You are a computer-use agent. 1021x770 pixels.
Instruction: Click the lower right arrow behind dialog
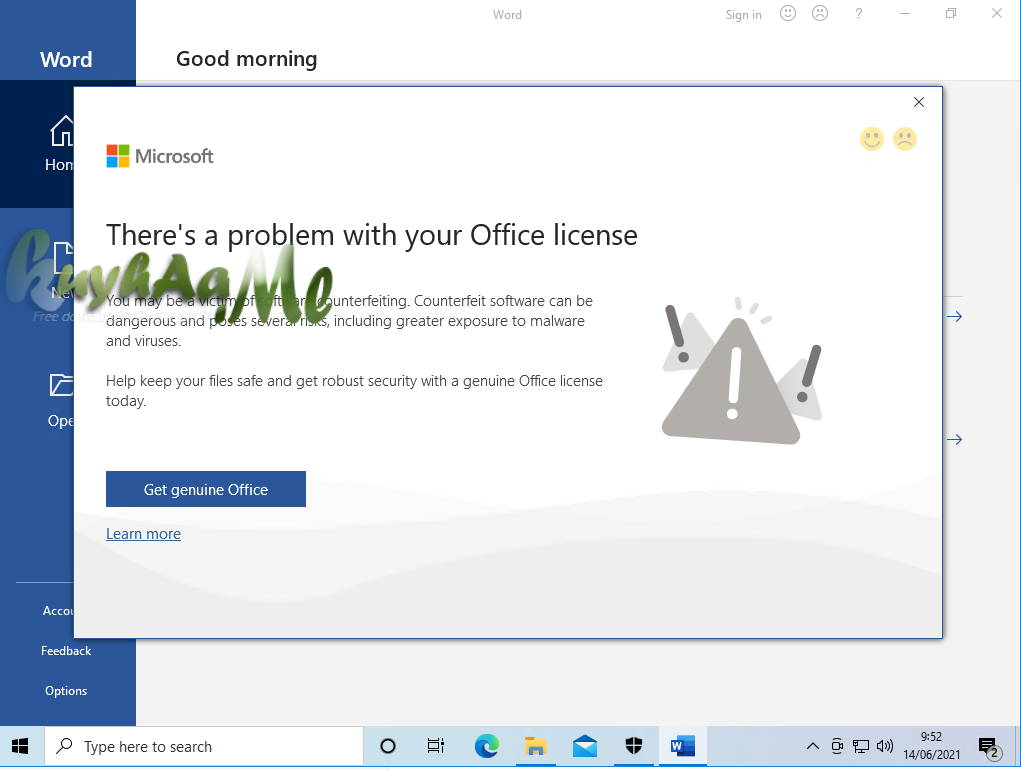click(955, 439)
